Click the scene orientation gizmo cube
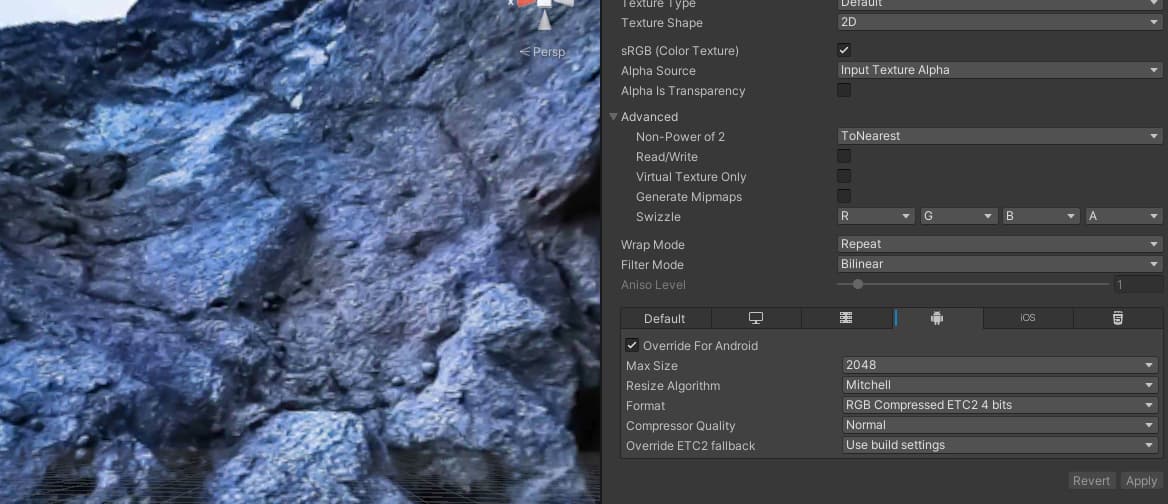1168x504 pixels. [545, 2]
